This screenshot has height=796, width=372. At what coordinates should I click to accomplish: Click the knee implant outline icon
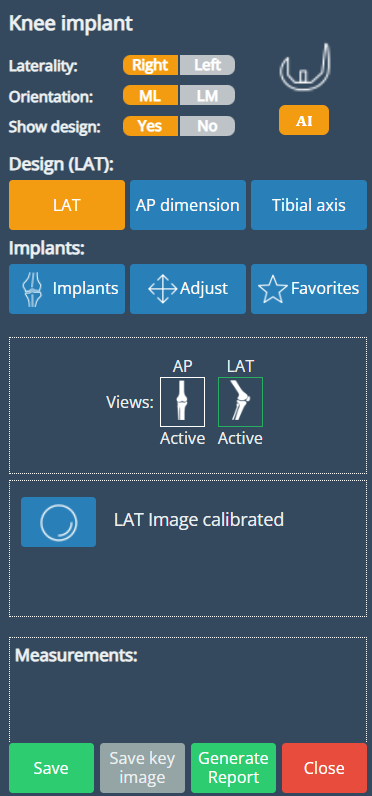(x=305, y=70)
